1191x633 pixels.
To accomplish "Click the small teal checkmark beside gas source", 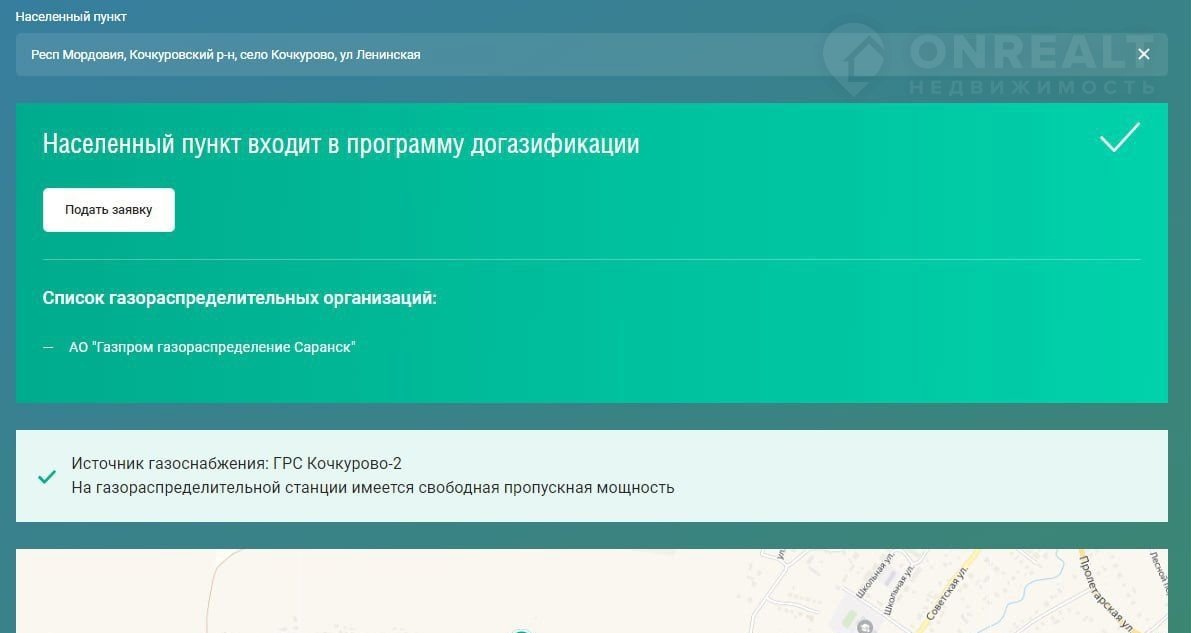I will click(46, 477).
